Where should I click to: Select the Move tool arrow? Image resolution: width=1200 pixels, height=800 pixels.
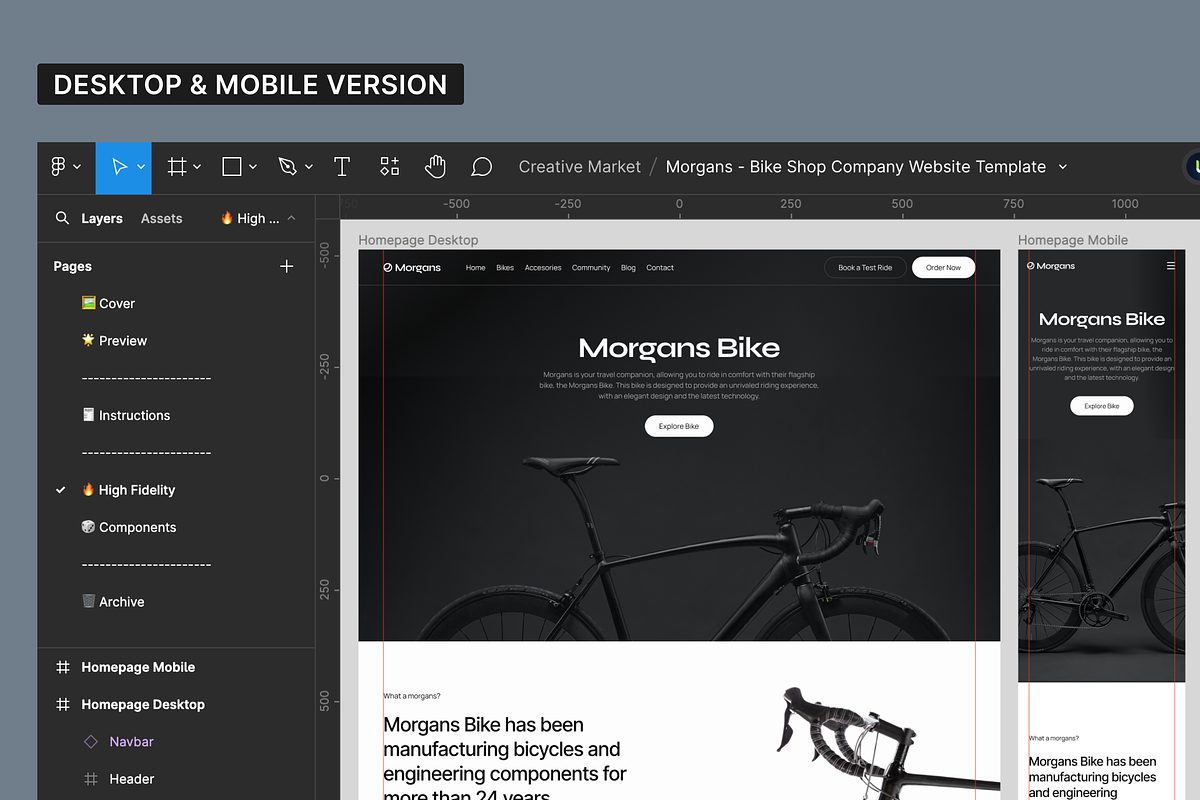pyautogui.click(x=119, y=167)
